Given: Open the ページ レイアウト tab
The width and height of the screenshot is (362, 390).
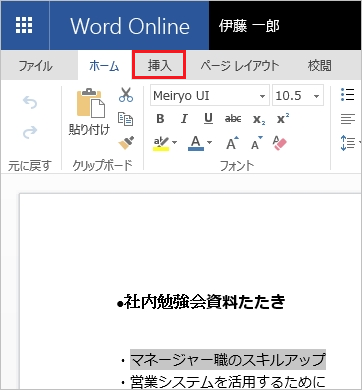Looking at the screenshot, I should tap(240, 66).
